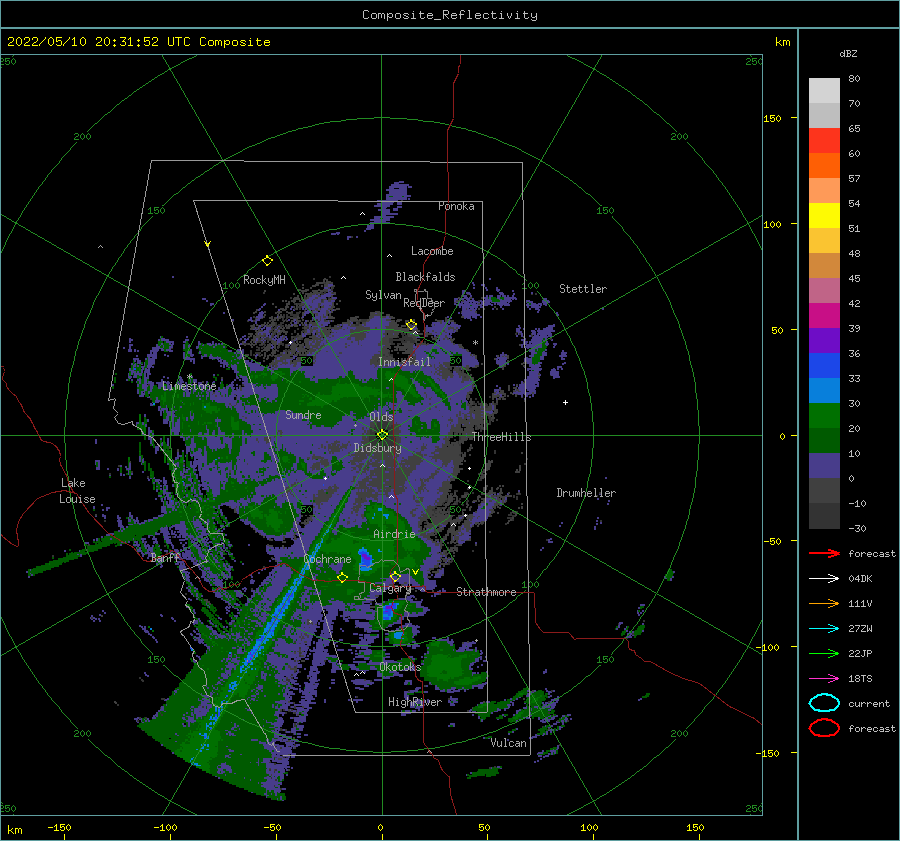Click the Innisfail city label

tap(404, 362)
